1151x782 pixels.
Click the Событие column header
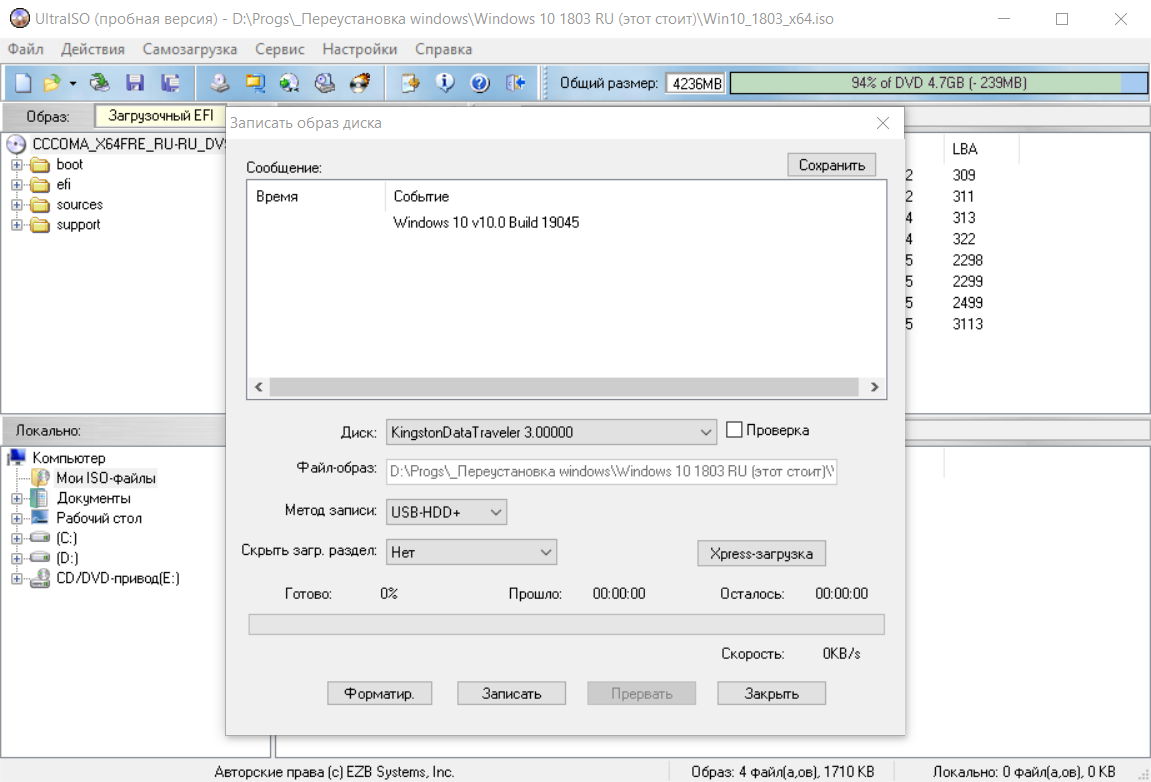coord(421,197)
